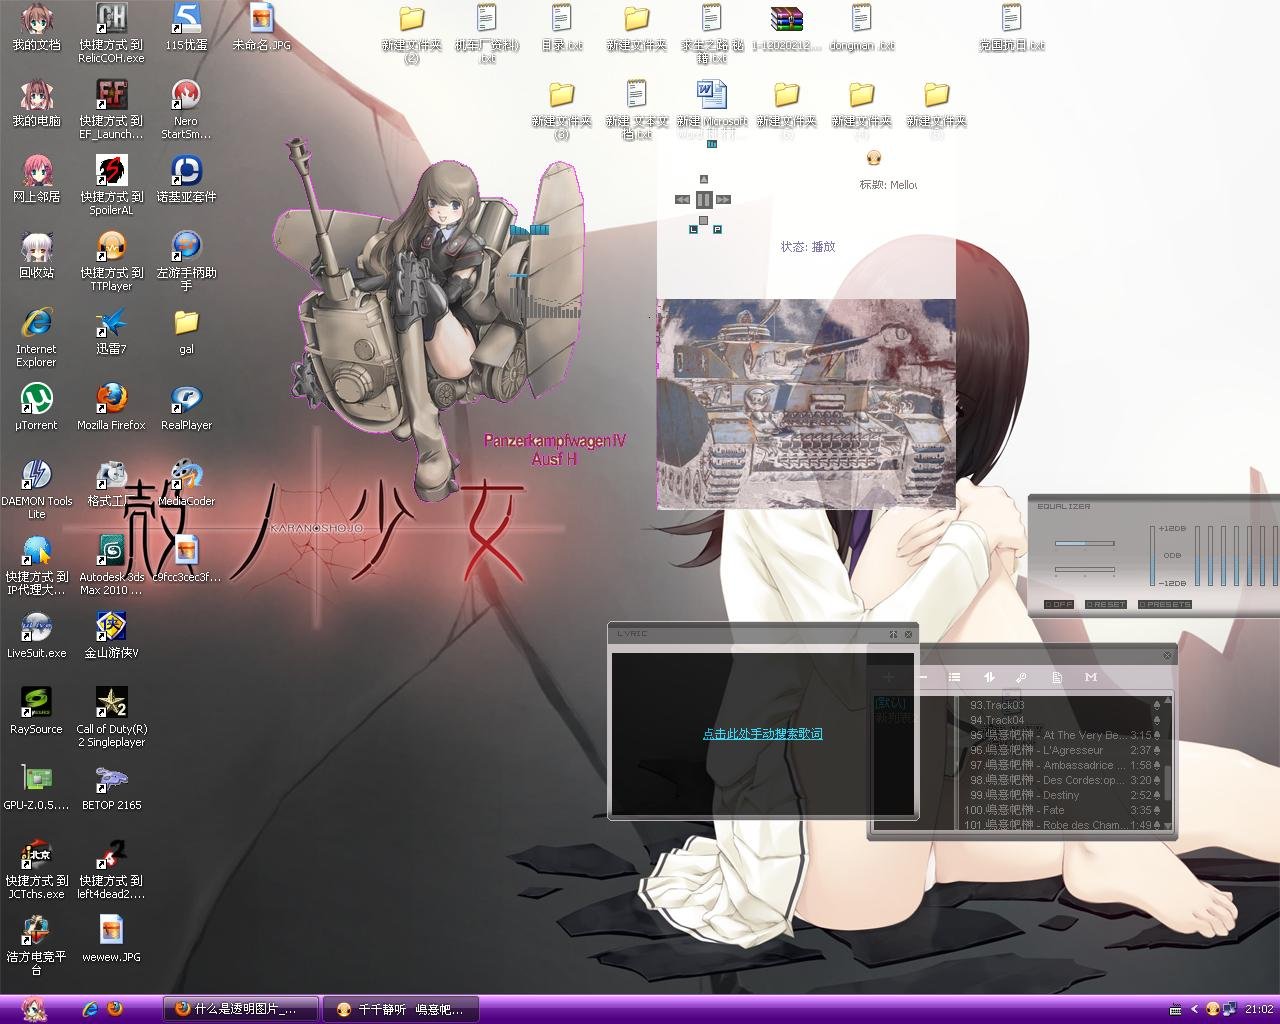Toggle the lyrics window with the L button
Image resolution: width=1280 pixels, height=1024 pixels.
(693, 230)
